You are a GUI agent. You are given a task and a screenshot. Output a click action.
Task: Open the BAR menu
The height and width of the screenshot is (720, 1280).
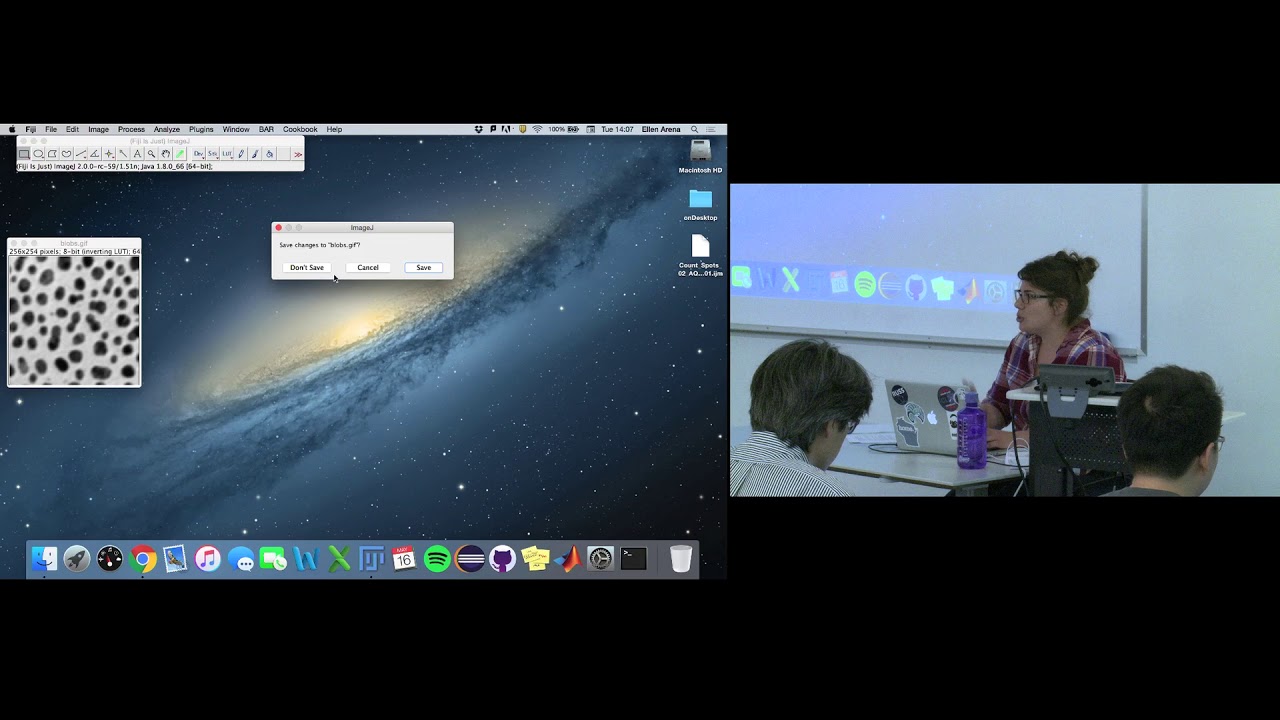(x=266, y=129)
